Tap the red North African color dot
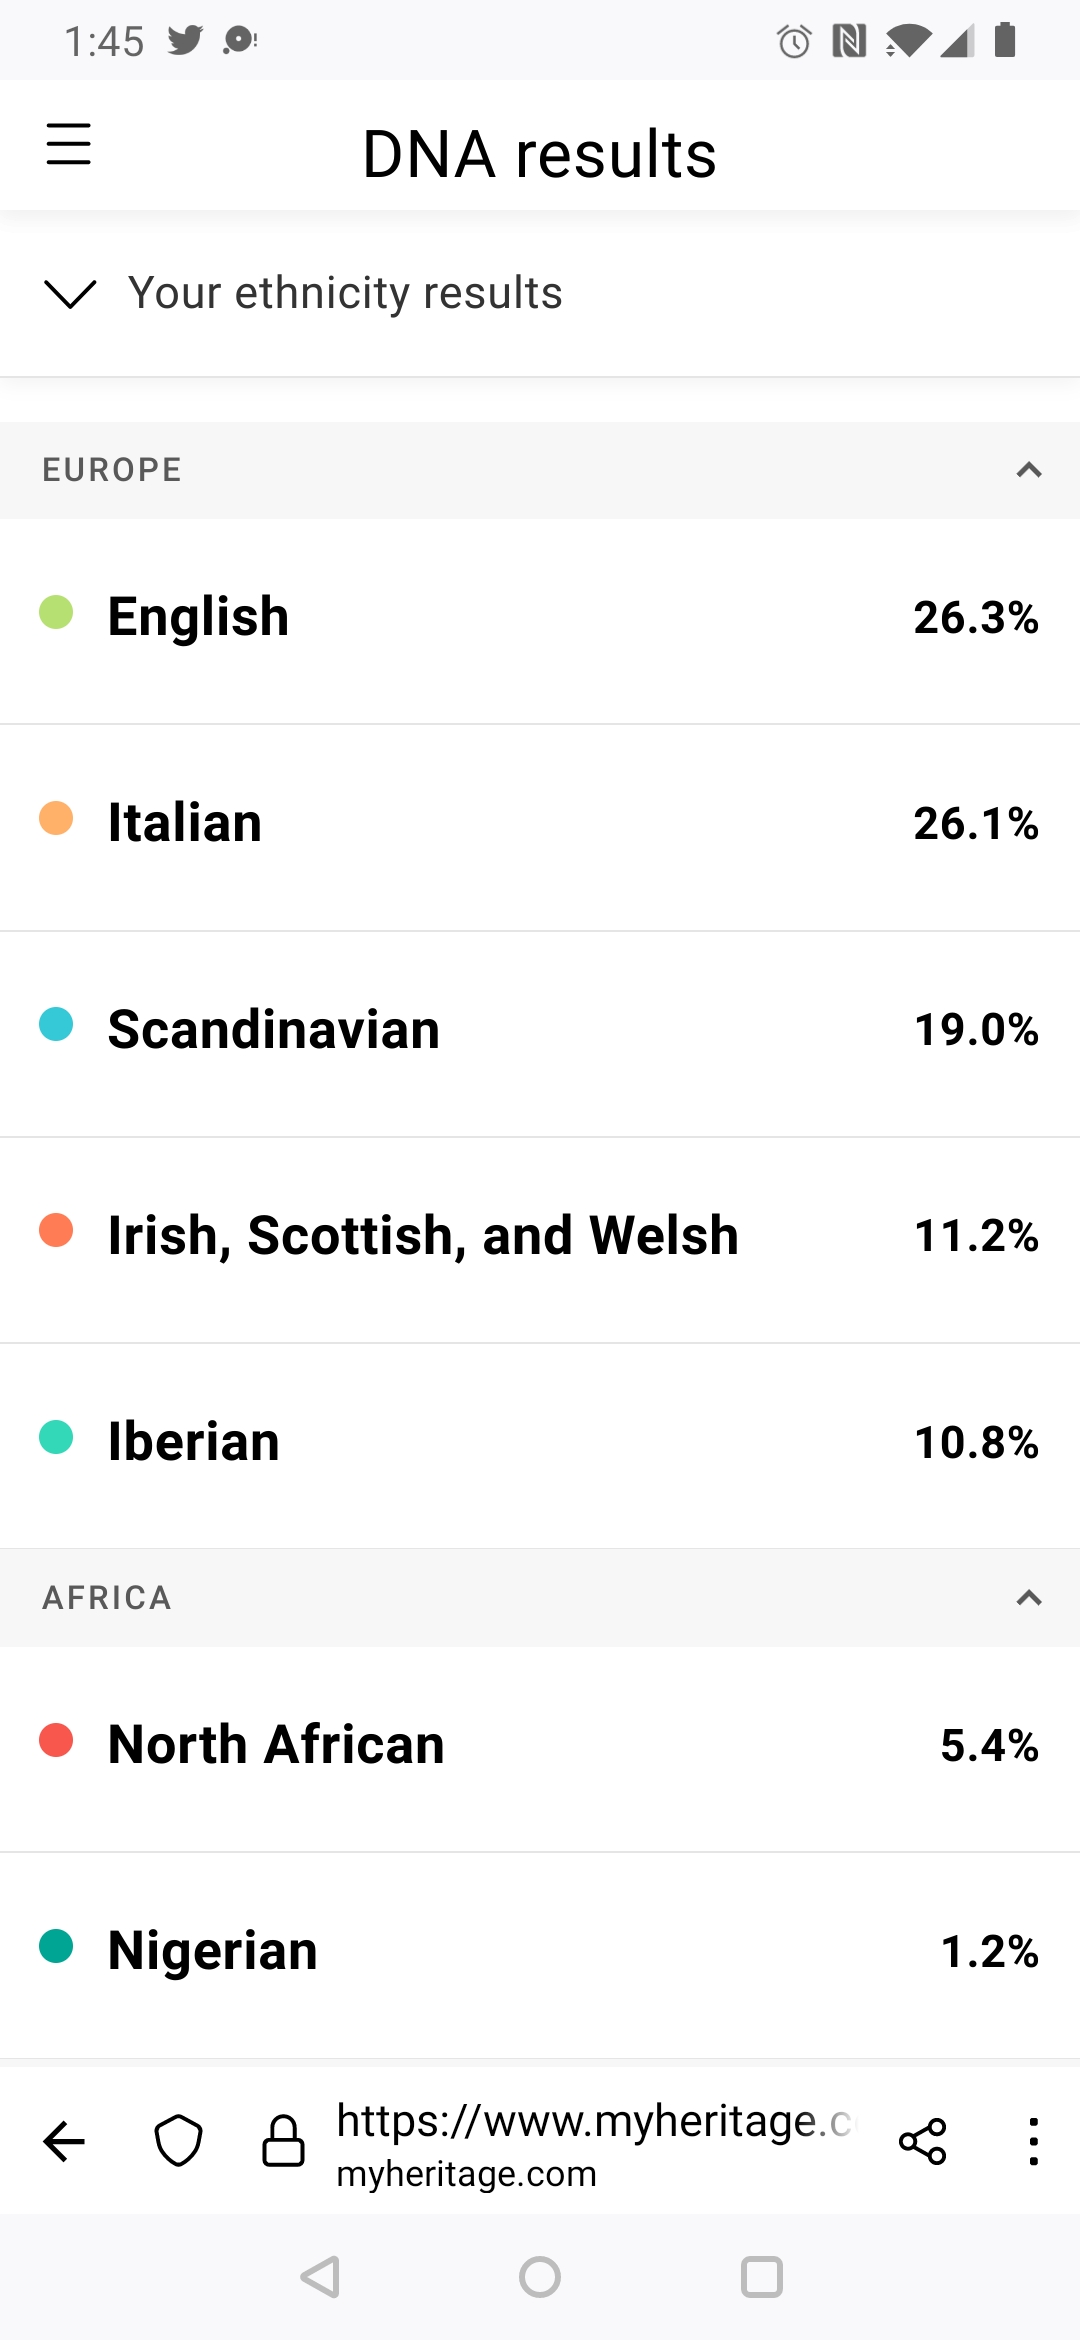This screenshot has height=2340, width=1080. [56, 1740]
